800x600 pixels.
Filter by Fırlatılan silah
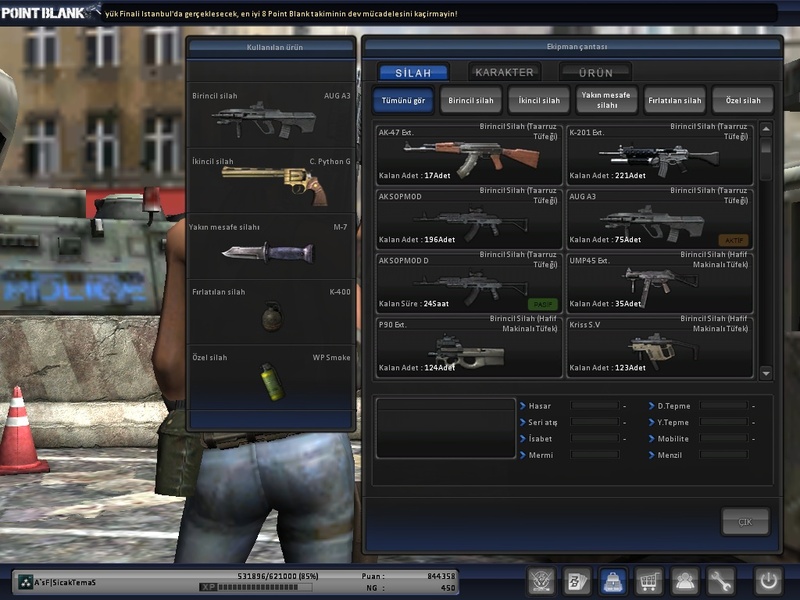pyautogui.click(x=674, y=100)
